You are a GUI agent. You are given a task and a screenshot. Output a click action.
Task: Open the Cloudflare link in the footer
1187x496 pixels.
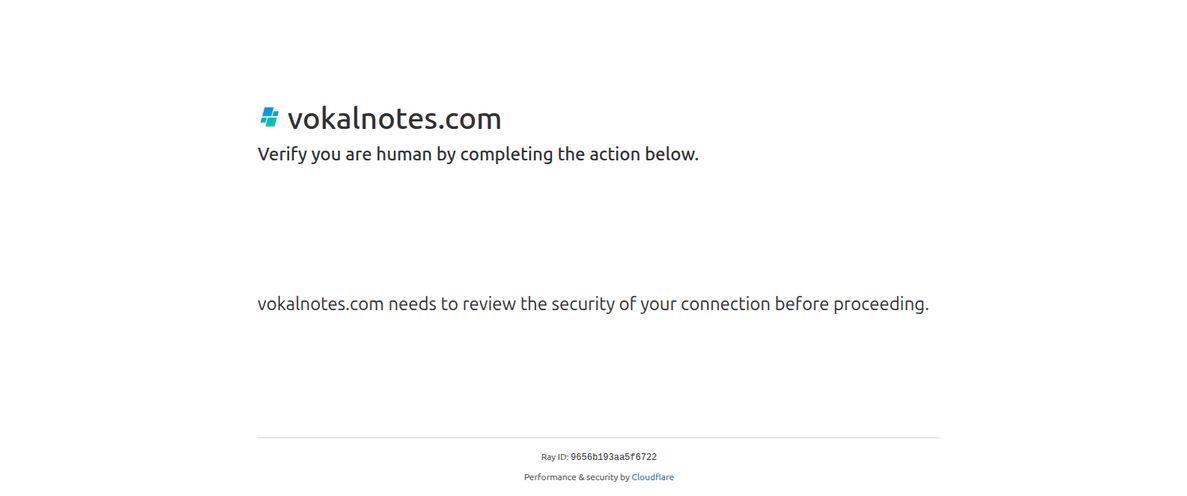(x=653, y=478)
